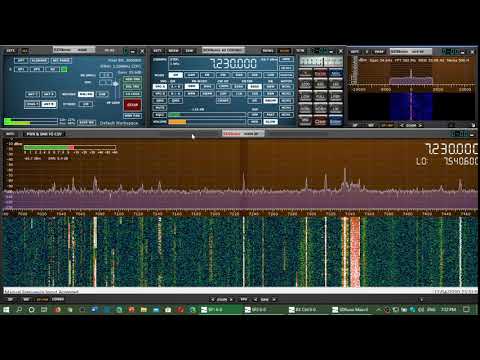Click RBW left arrow in SP1

(x=255, y=300)
